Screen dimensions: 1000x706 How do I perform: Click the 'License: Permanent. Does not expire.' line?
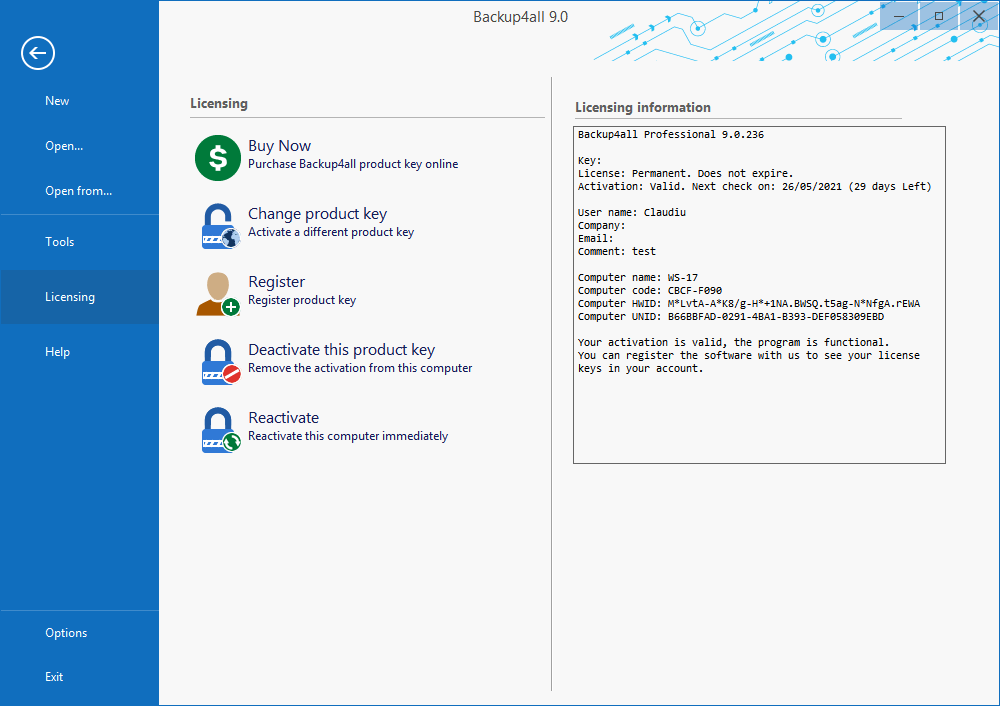click(x=686, y=173)
